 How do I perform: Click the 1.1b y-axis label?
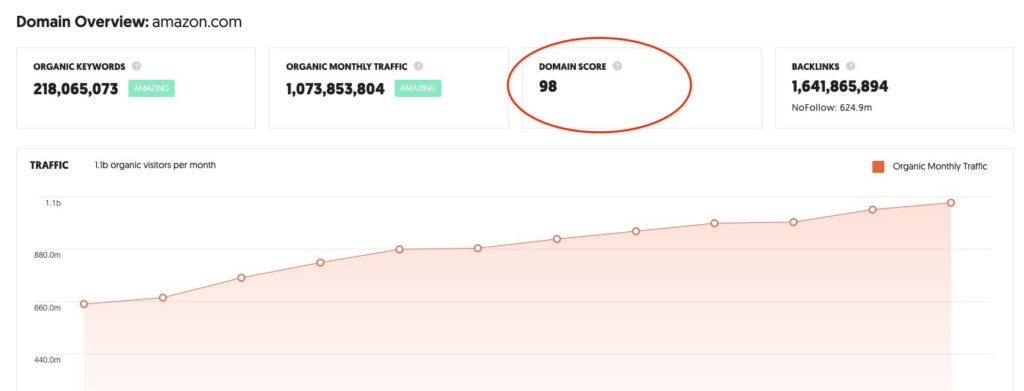(x=54, y=203)
